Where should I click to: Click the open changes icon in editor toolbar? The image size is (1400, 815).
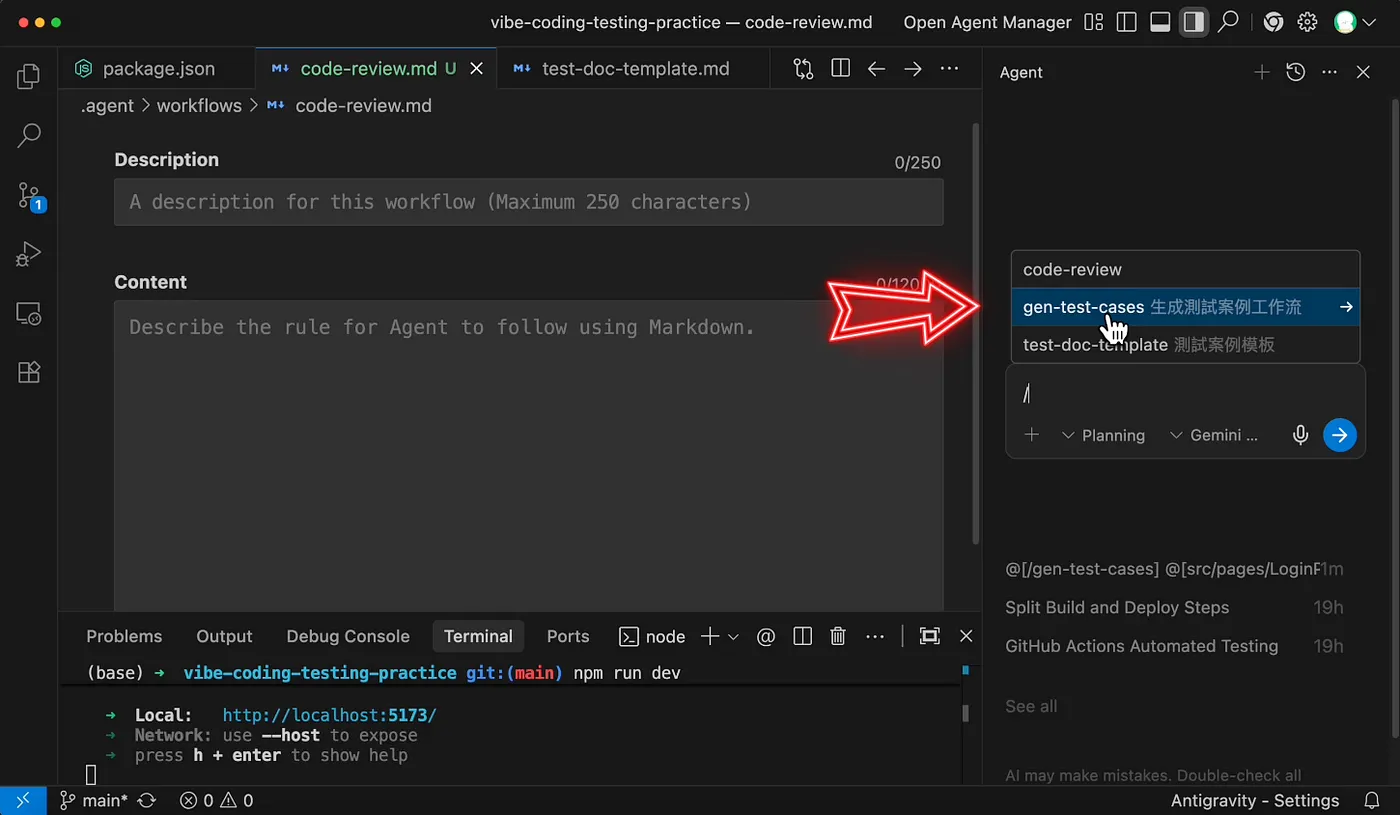tap(803, 69)
